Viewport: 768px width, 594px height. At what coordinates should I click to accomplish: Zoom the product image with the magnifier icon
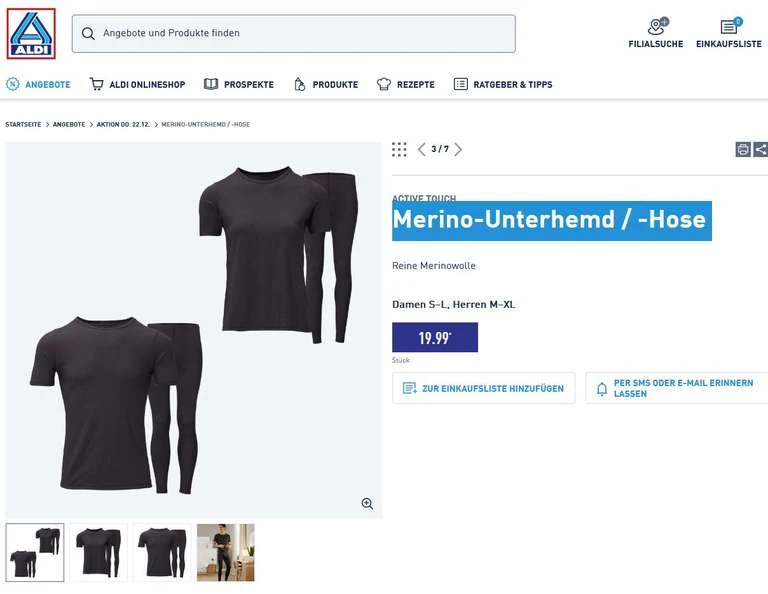click(x=367, y=504)
